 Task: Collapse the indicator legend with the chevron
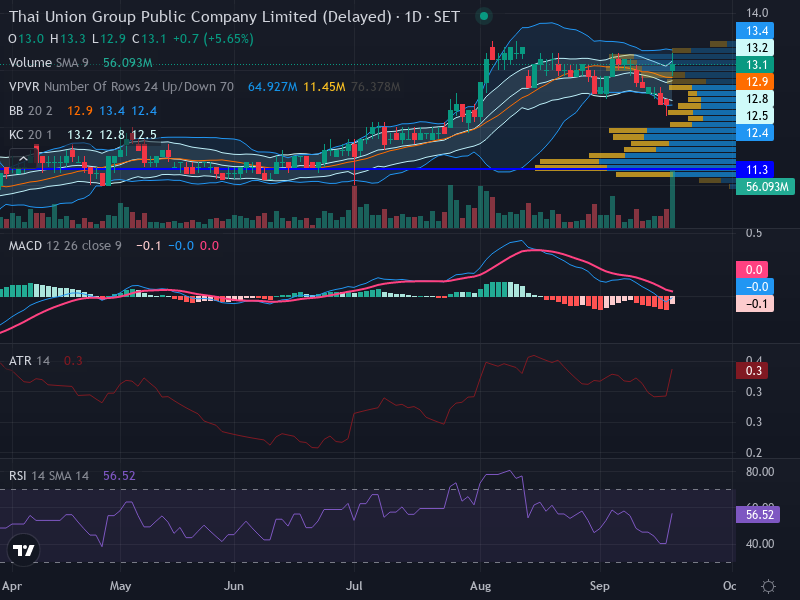click(23, 159)
